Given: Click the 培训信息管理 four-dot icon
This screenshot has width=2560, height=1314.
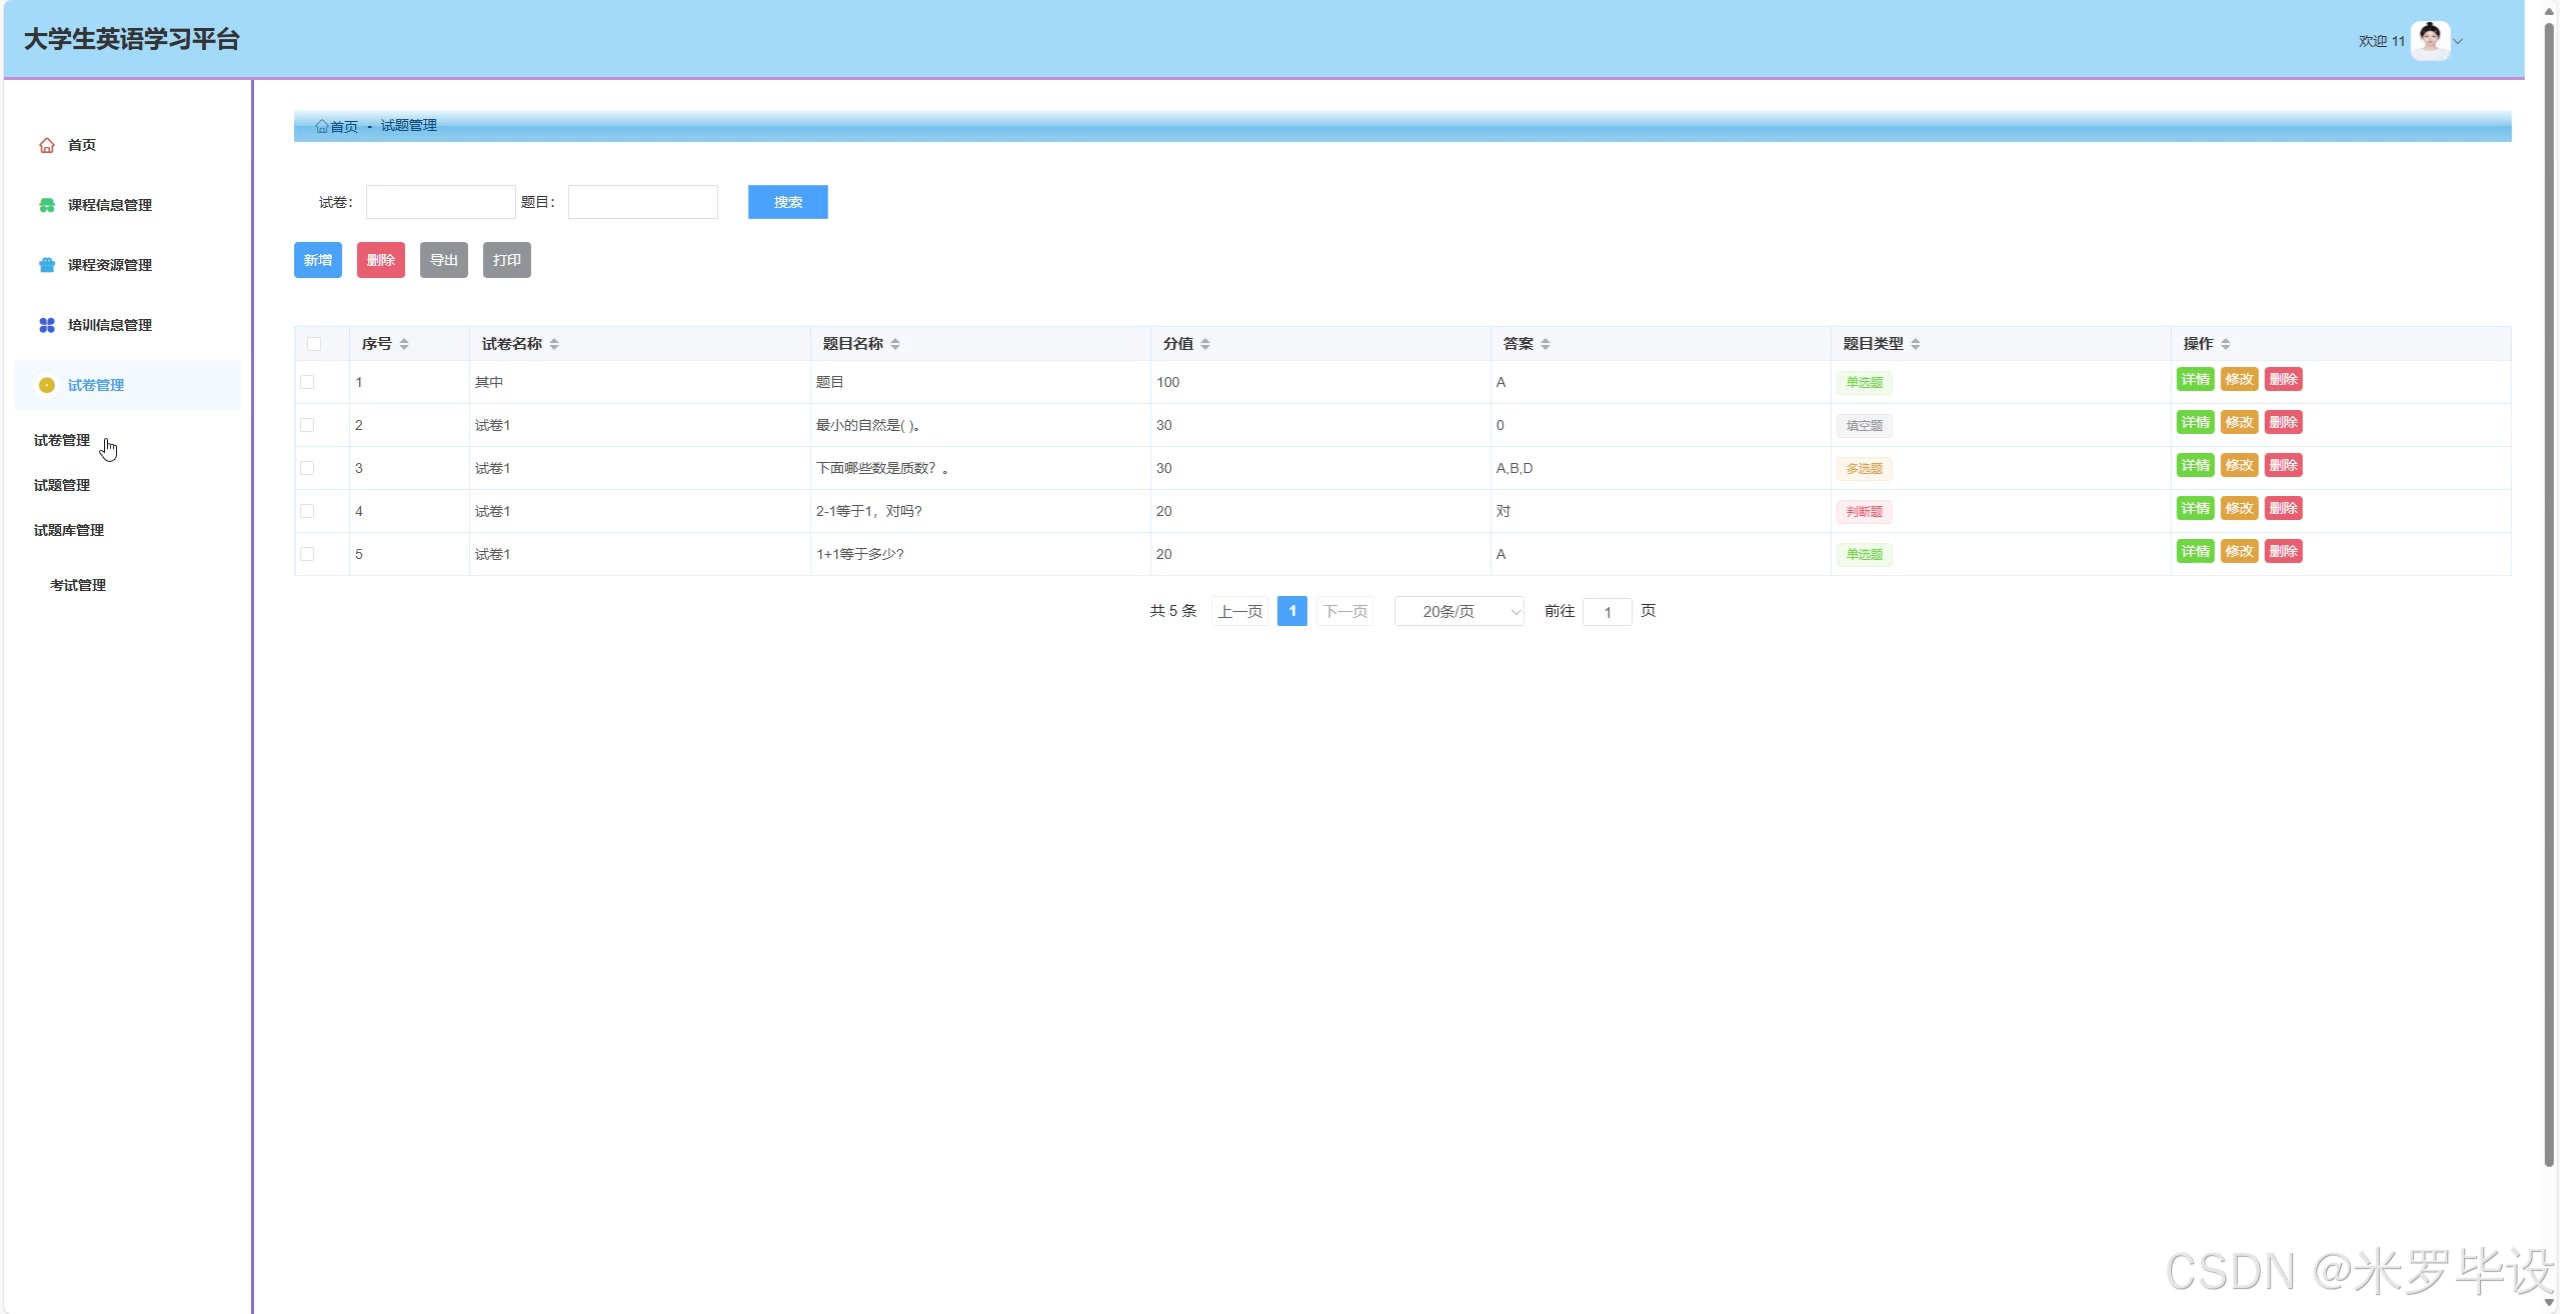Looking at the screenshot, I should (x=46, y=325).
